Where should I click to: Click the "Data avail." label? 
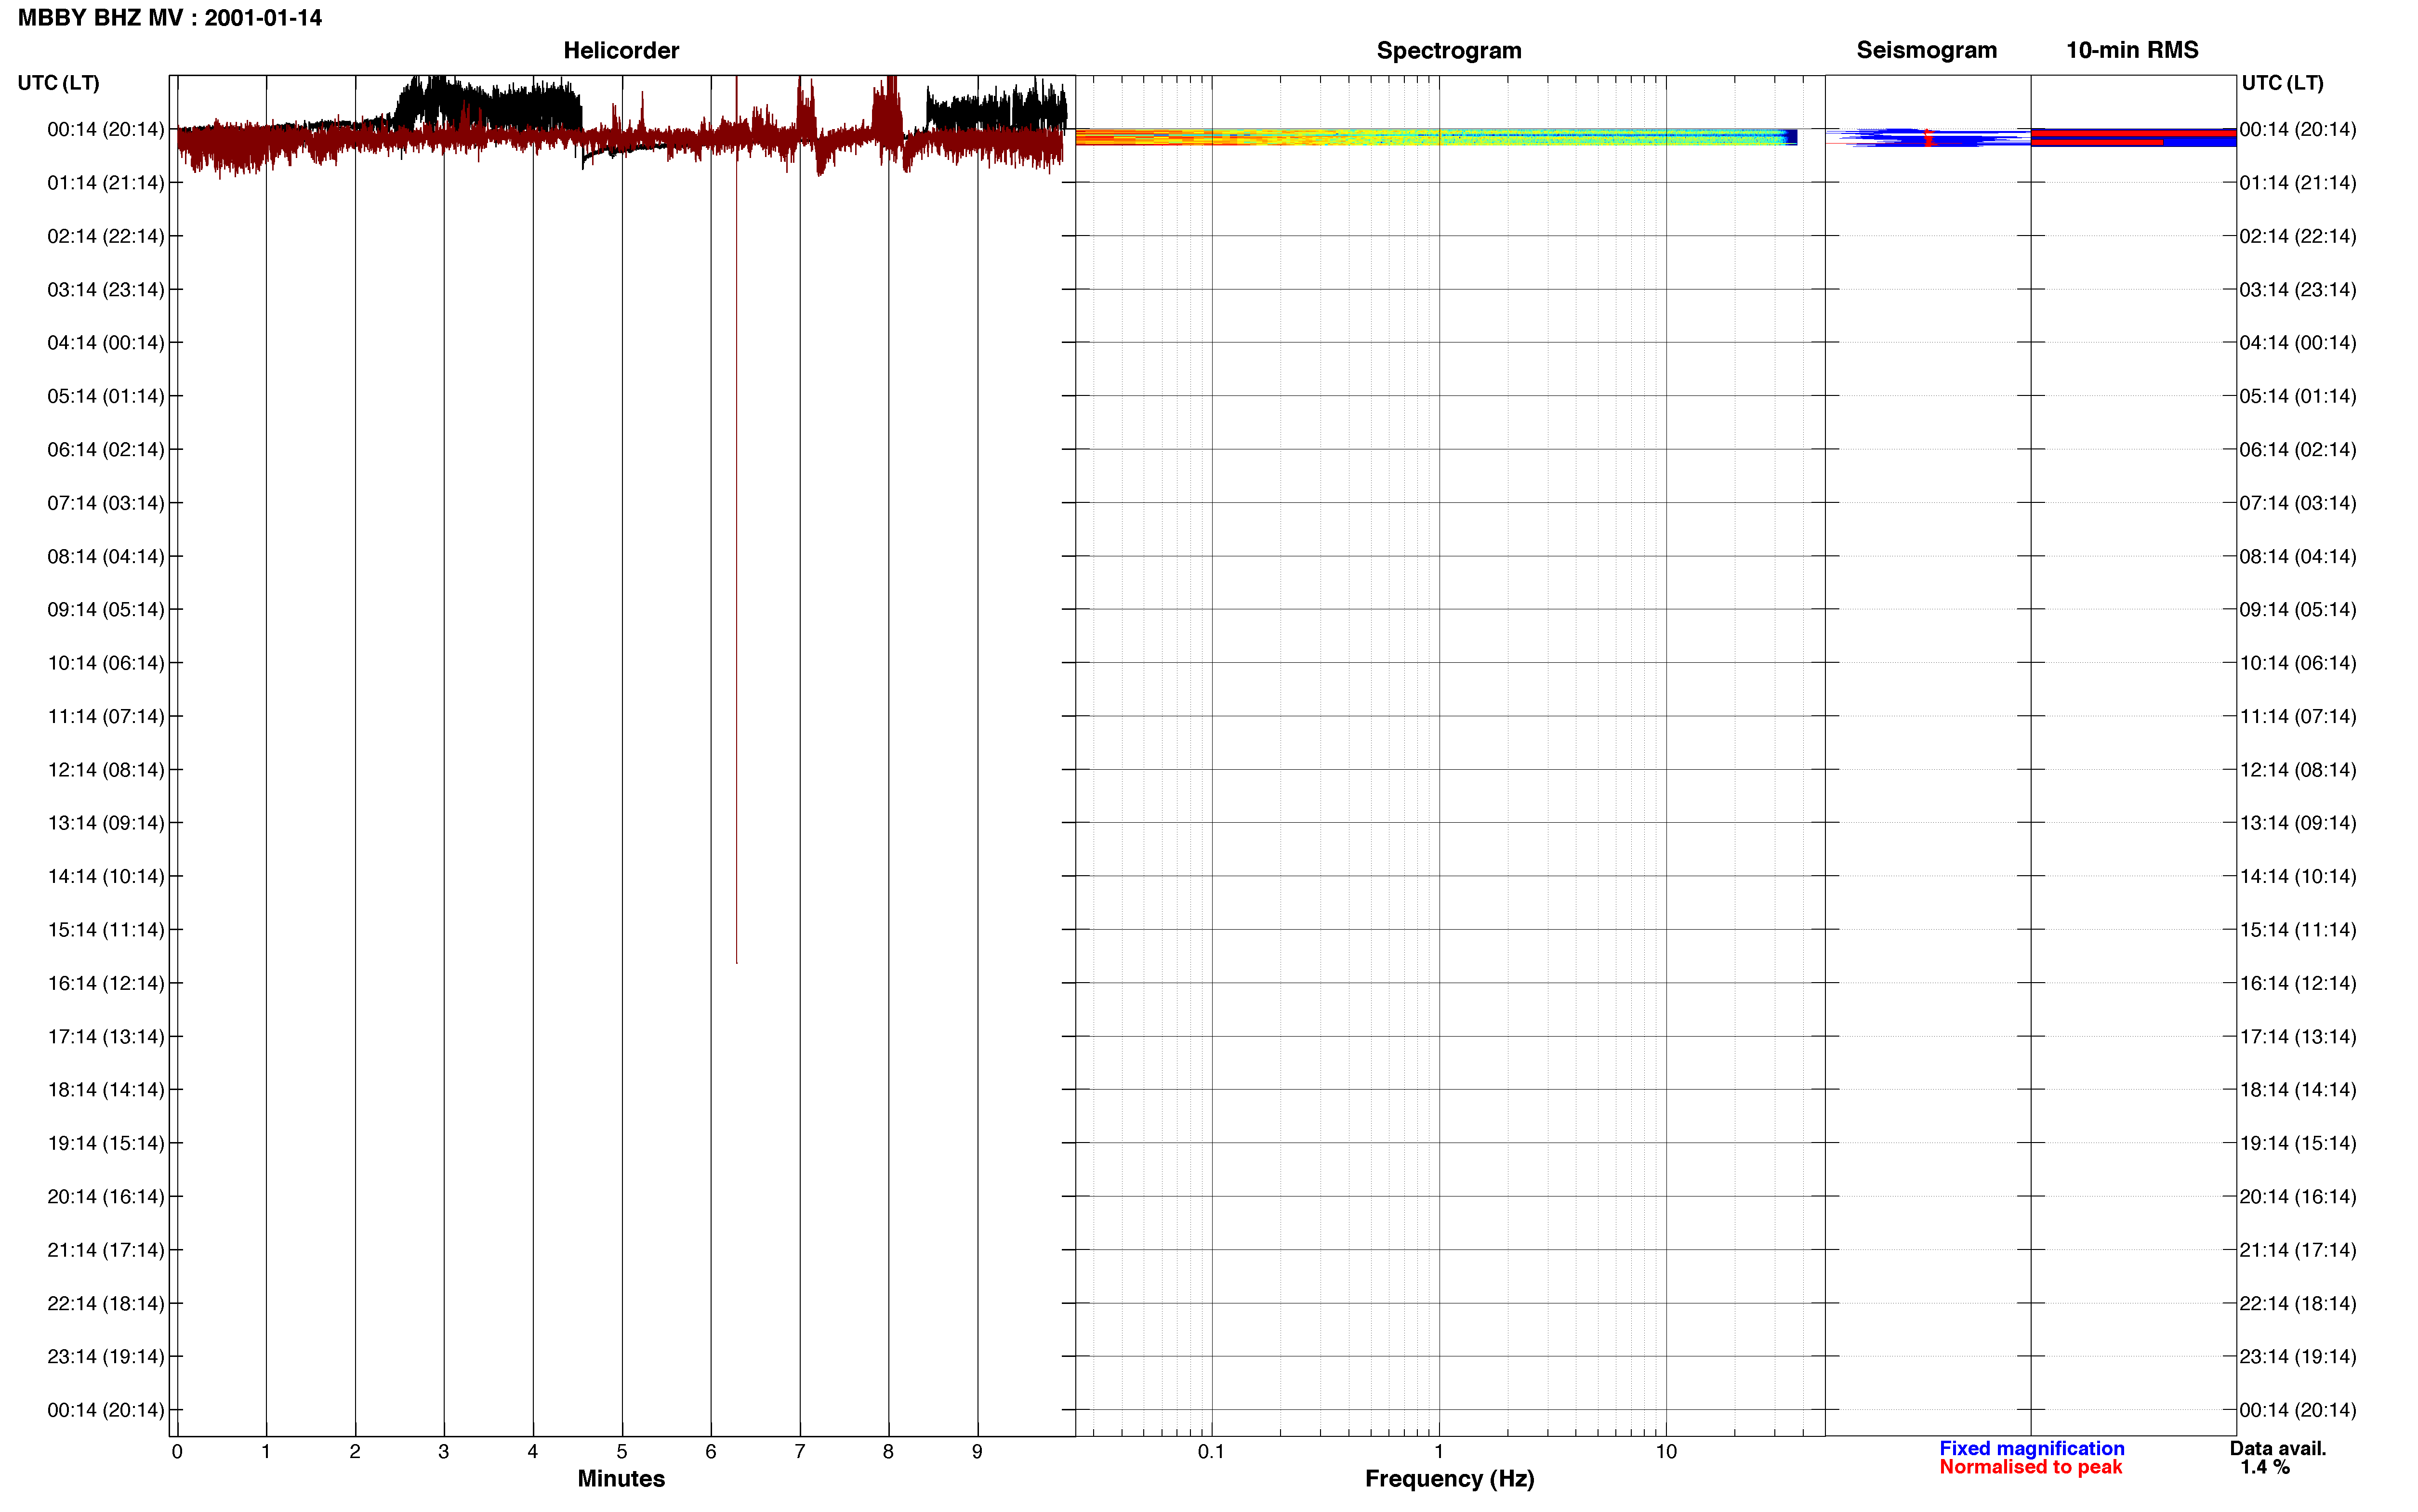pyautogui.click(x=2278, y=1448)
